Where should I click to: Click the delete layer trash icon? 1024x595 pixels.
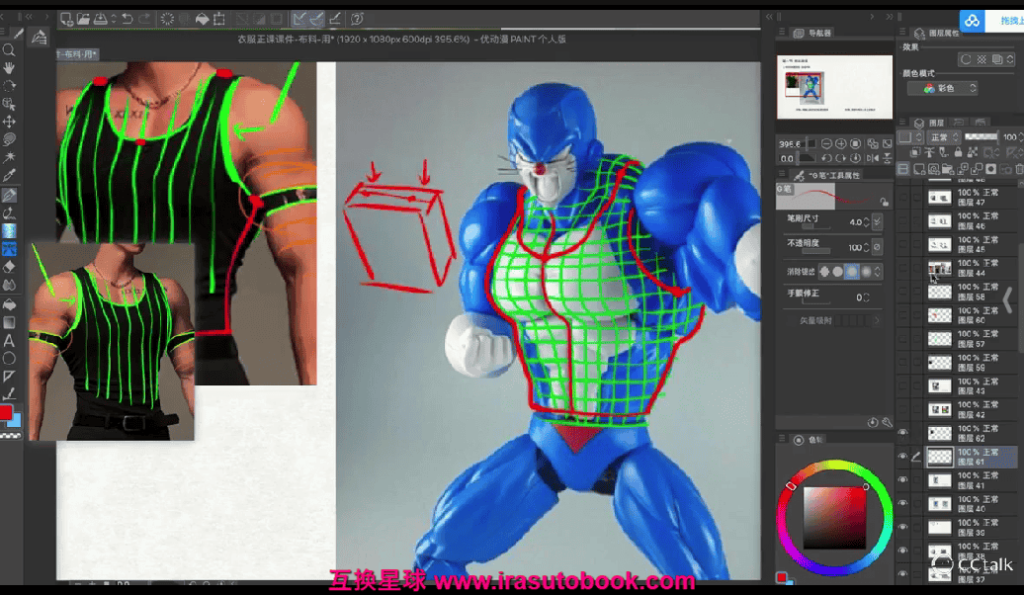1019,169
